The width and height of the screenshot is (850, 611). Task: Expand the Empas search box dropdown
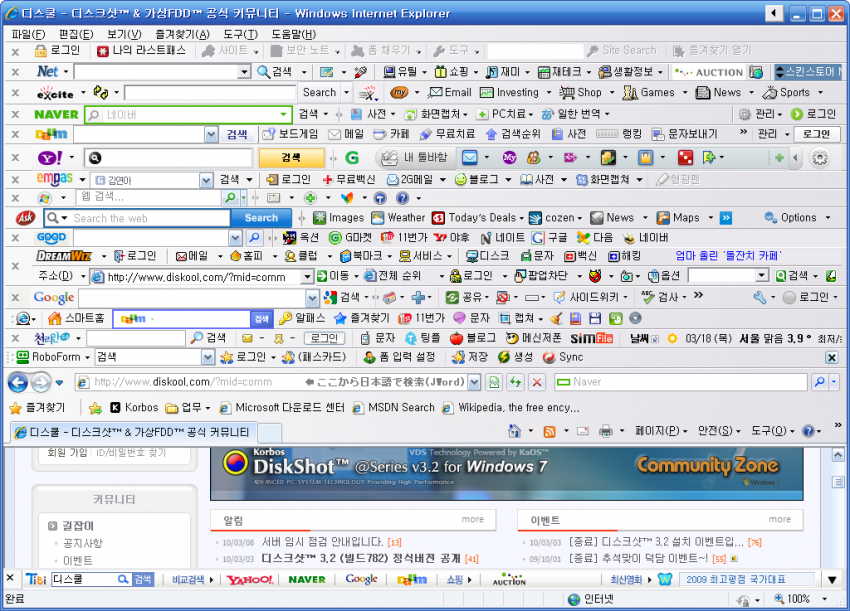[x=206, y=179]
